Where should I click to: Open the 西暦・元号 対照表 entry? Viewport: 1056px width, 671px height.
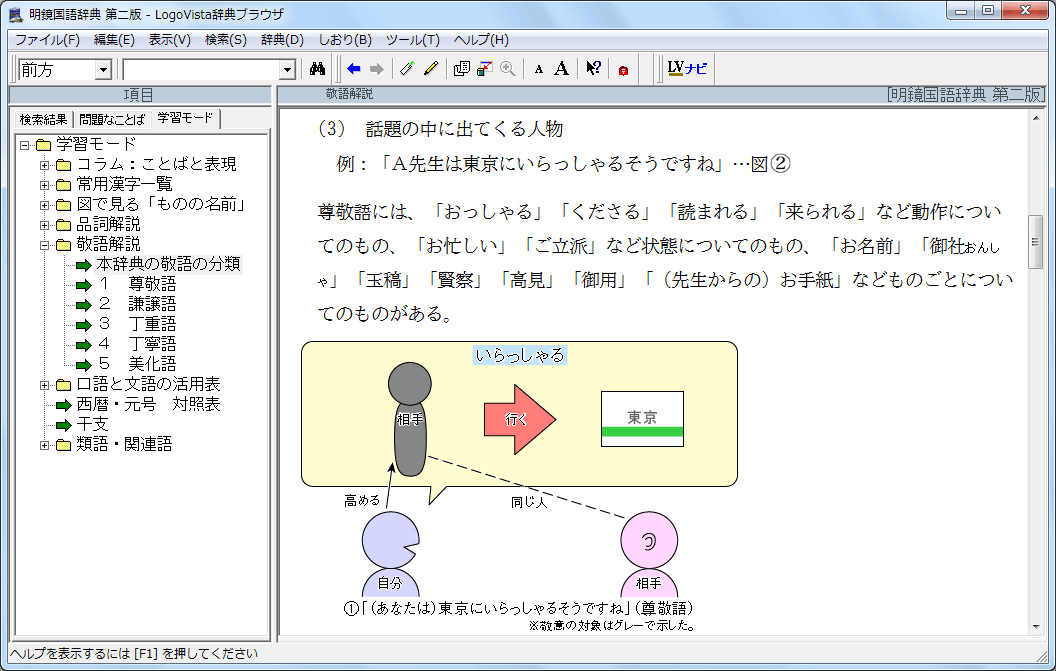(148, 404)
